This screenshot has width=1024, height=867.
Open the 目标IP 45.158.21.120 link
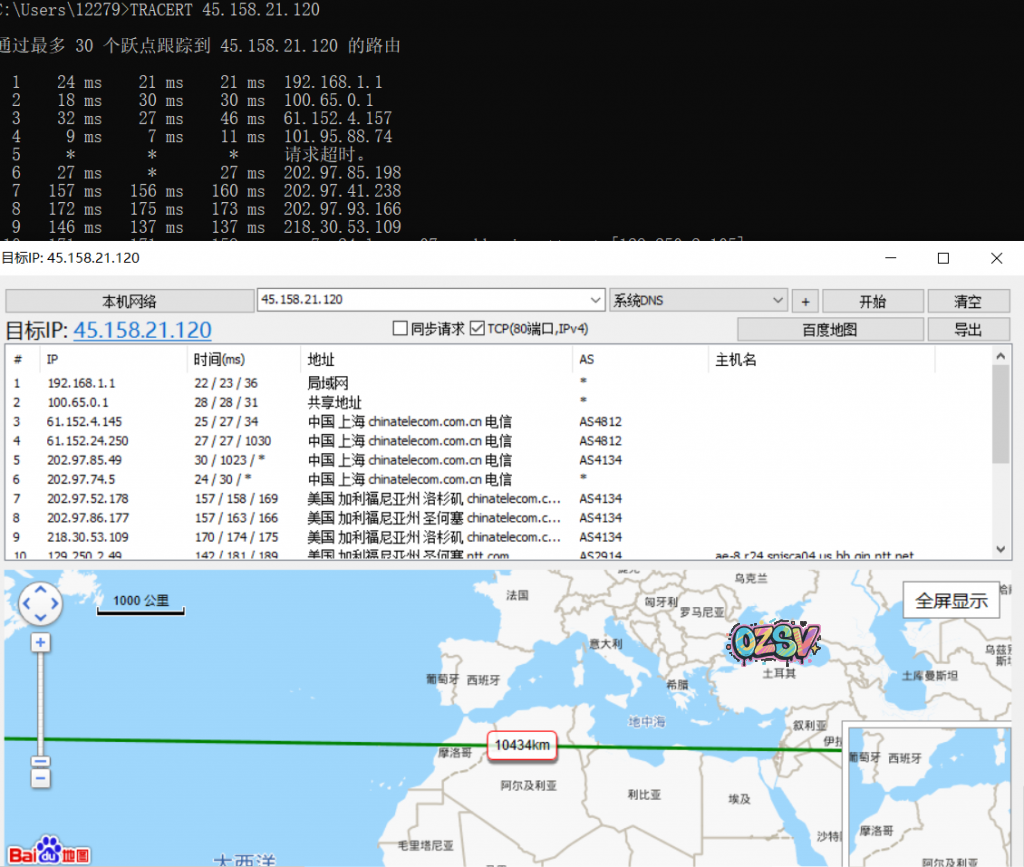point(142,331)
